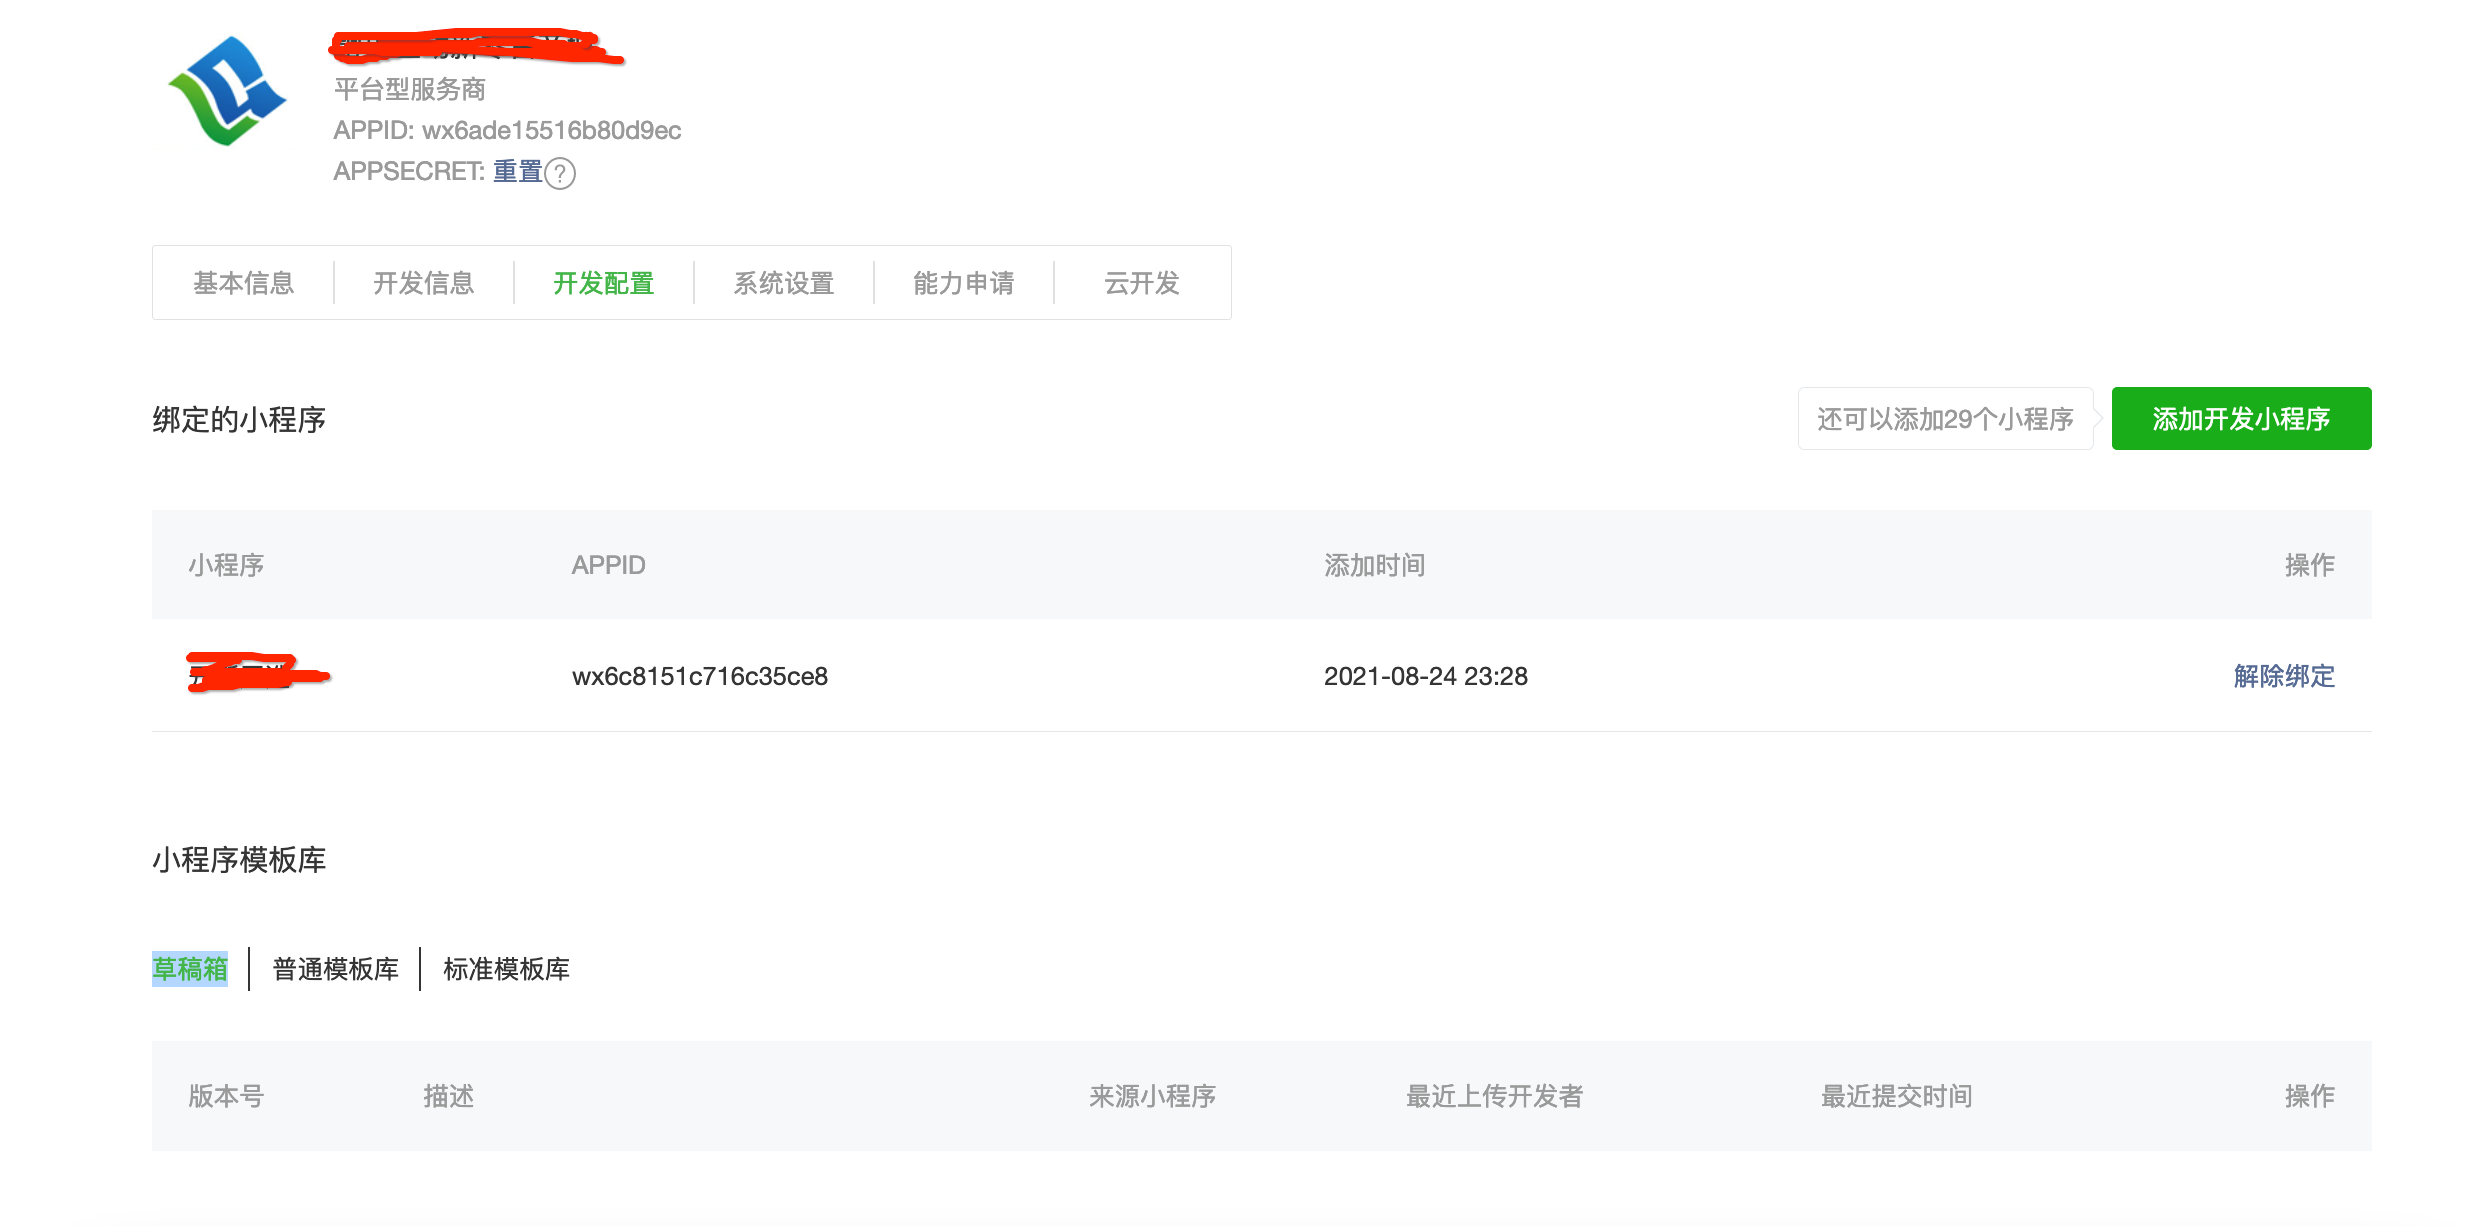Click 解除绑定 for the bound mini program

tap(2283, 676)
